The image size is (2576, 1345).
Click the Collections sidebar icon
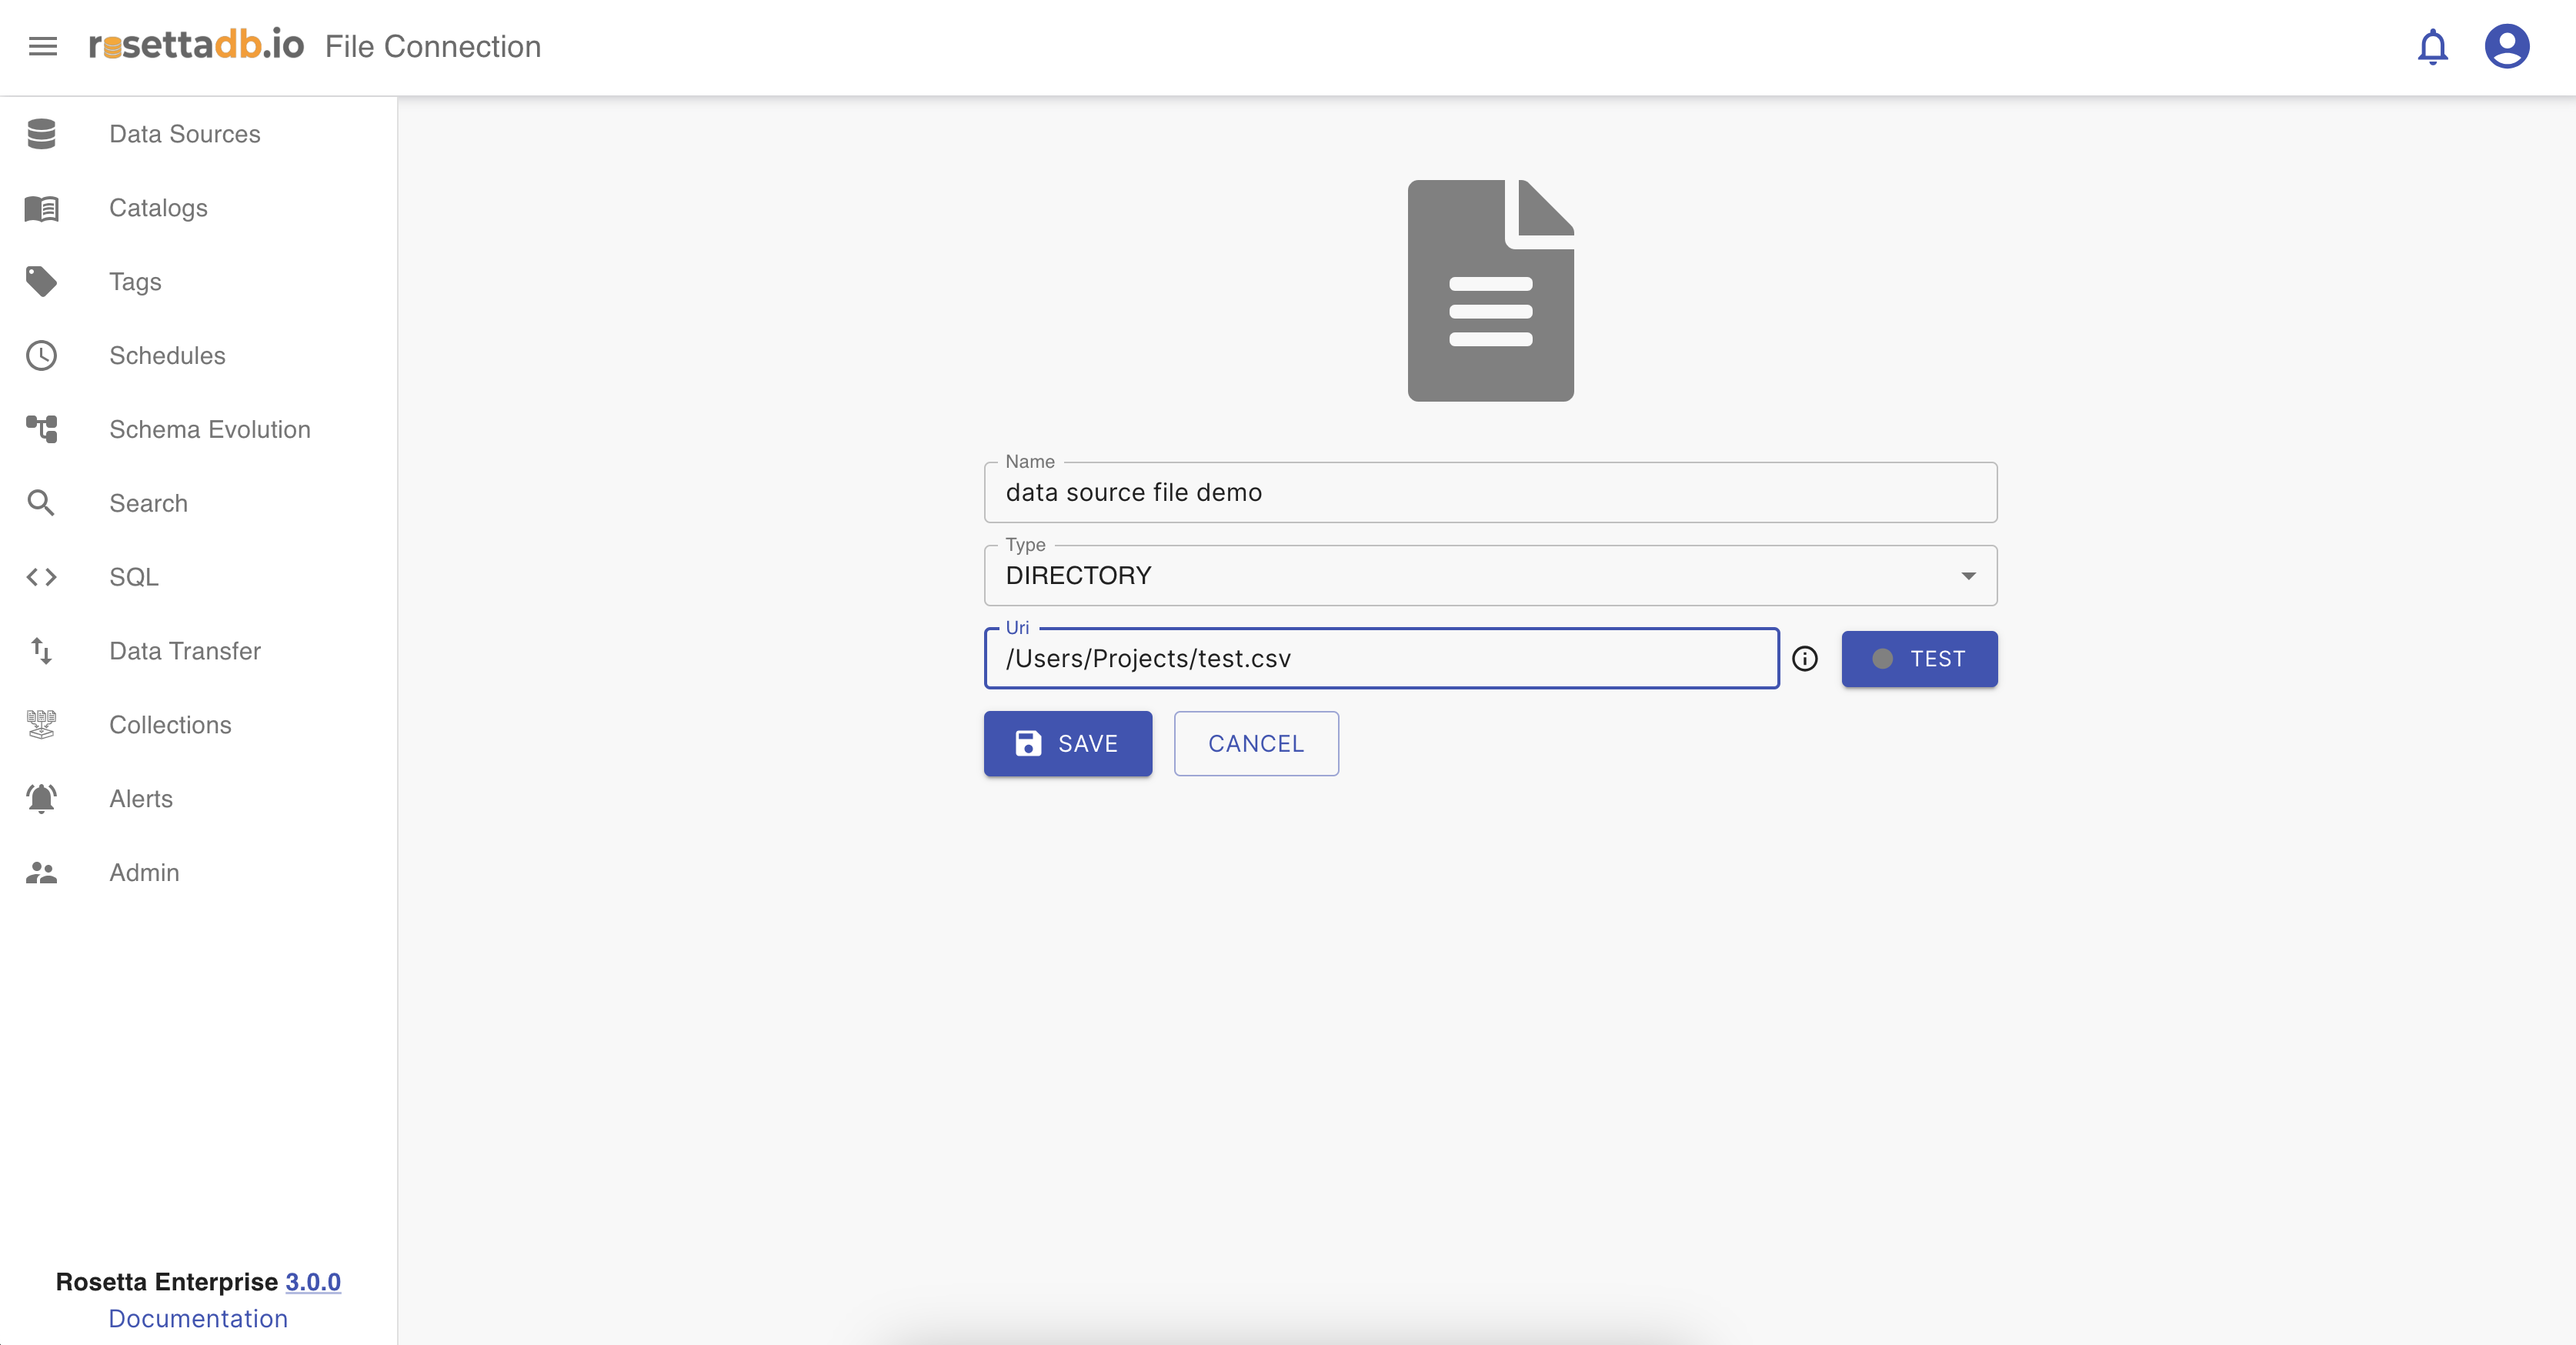click(41, 725)
